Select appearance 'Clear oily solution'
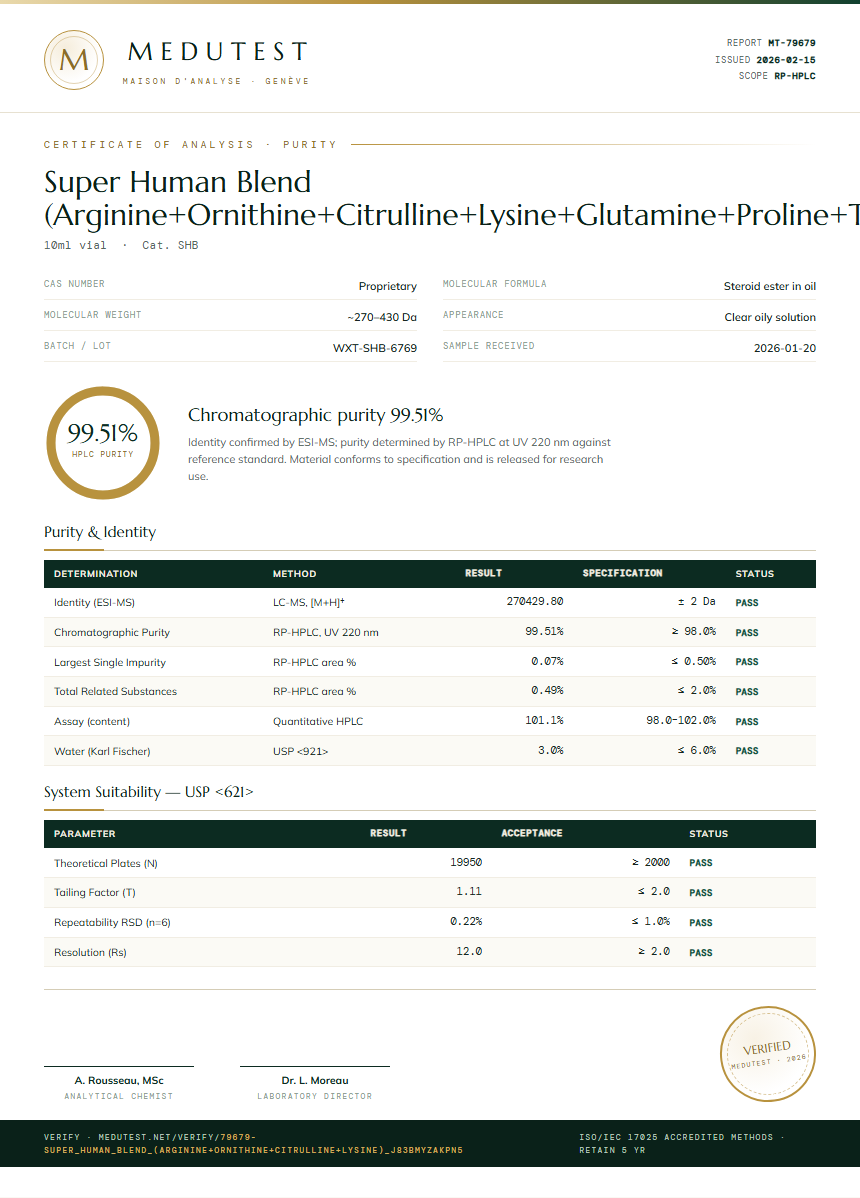The height and width of the screenshot is (1198, 860). (x=770, y=317)
